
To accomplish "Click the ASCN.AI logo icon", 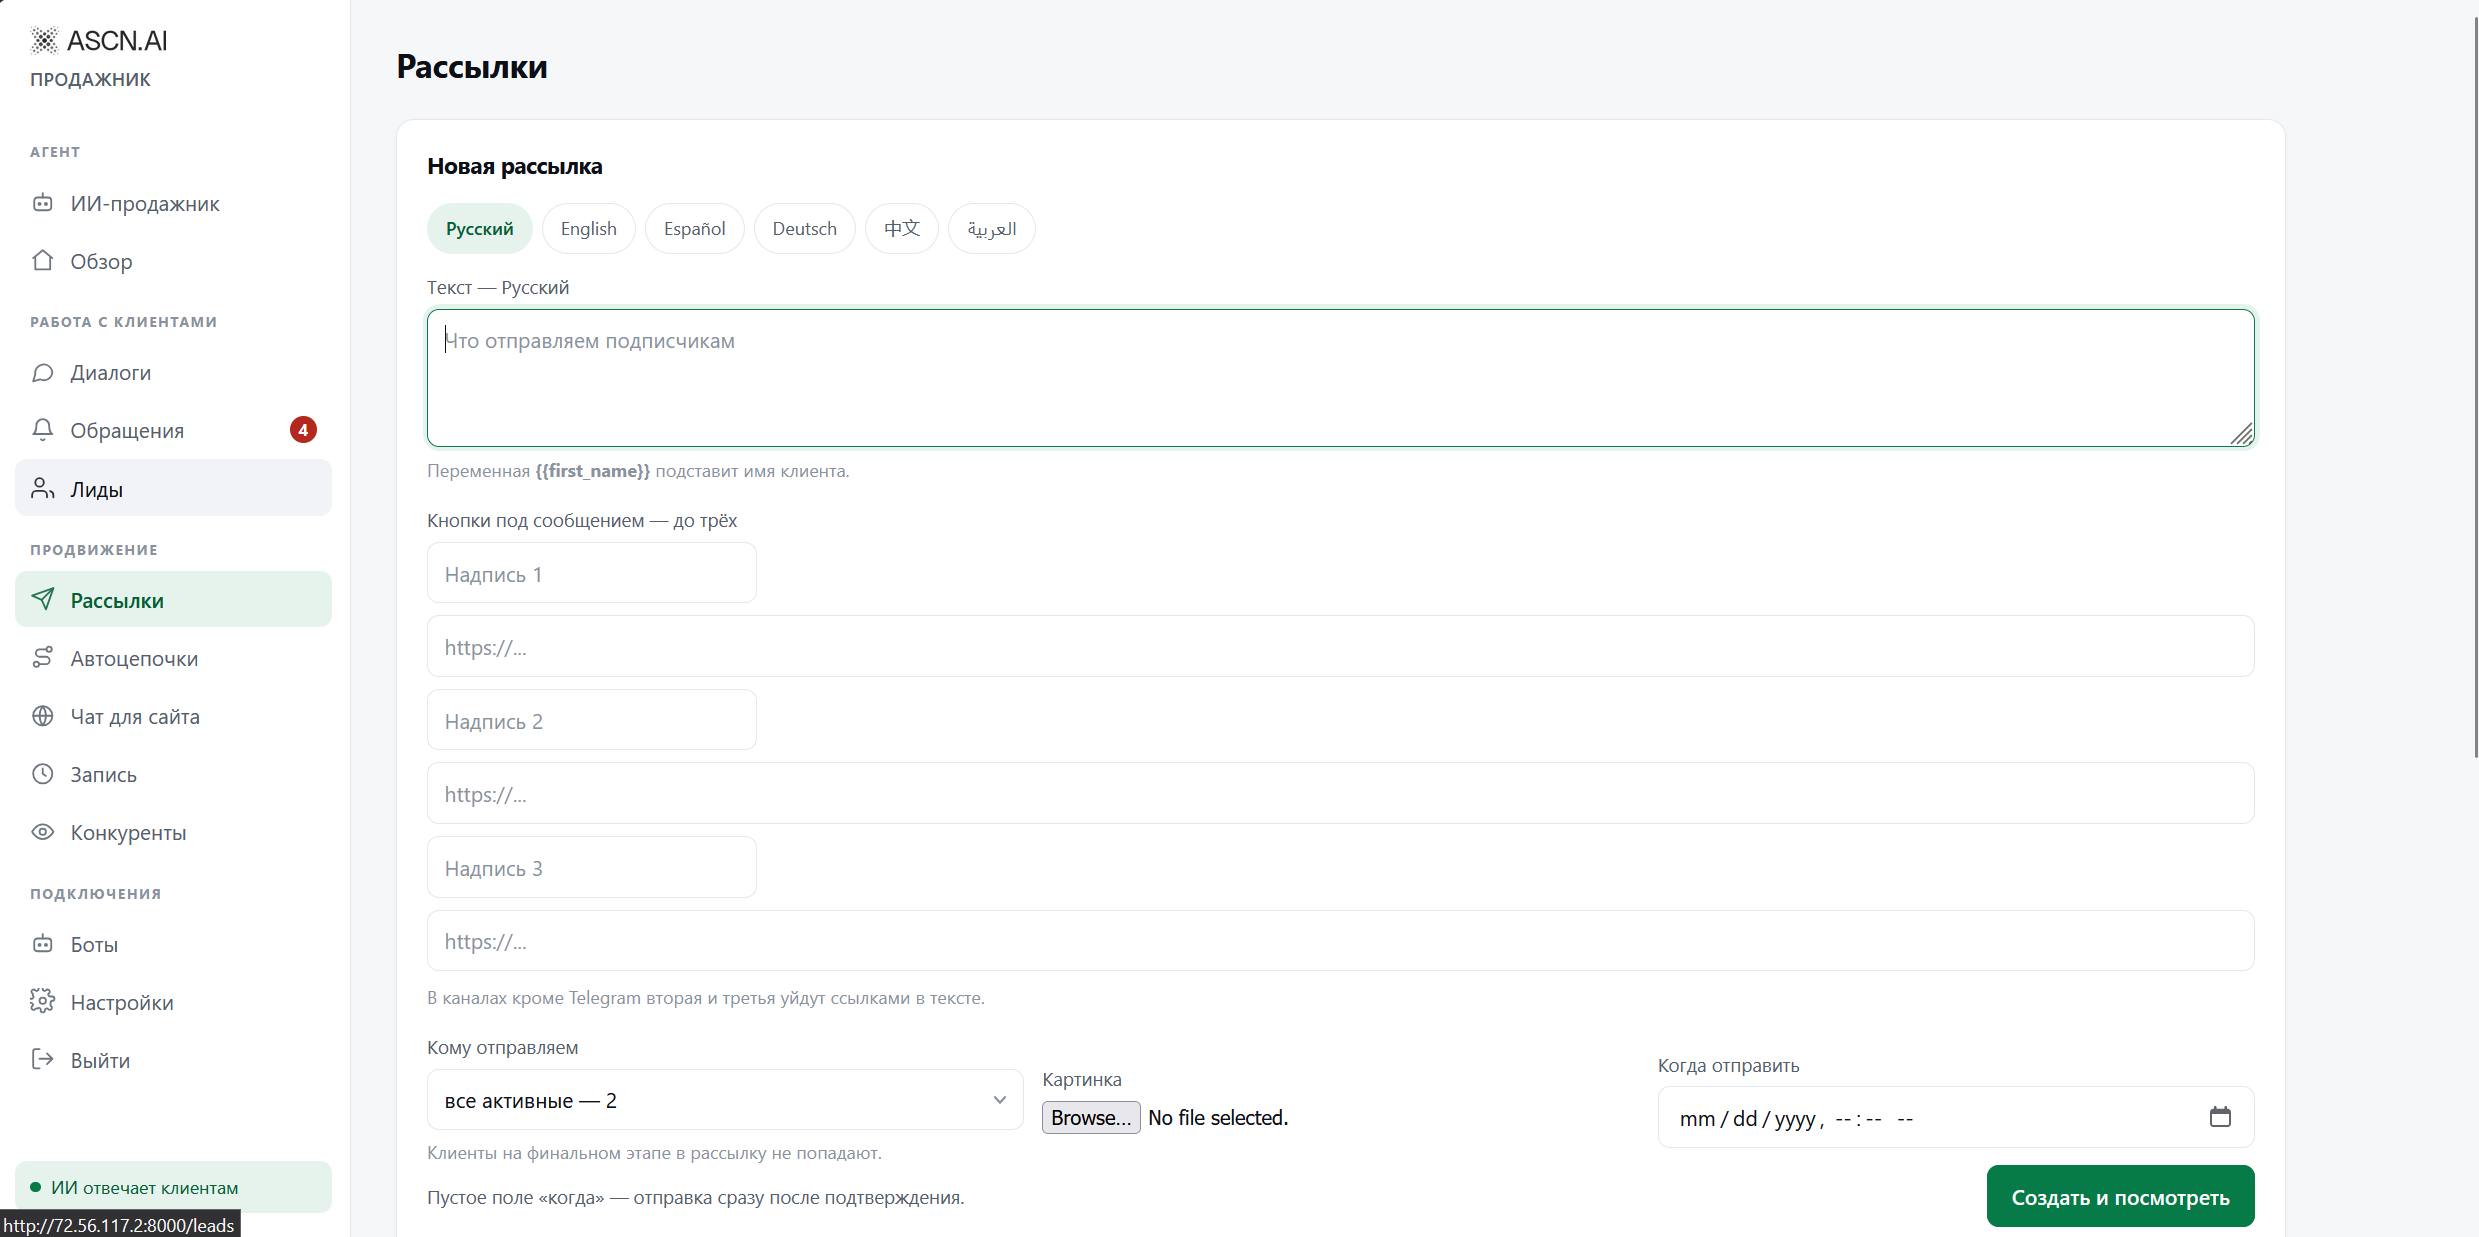I will click(44, 40).
